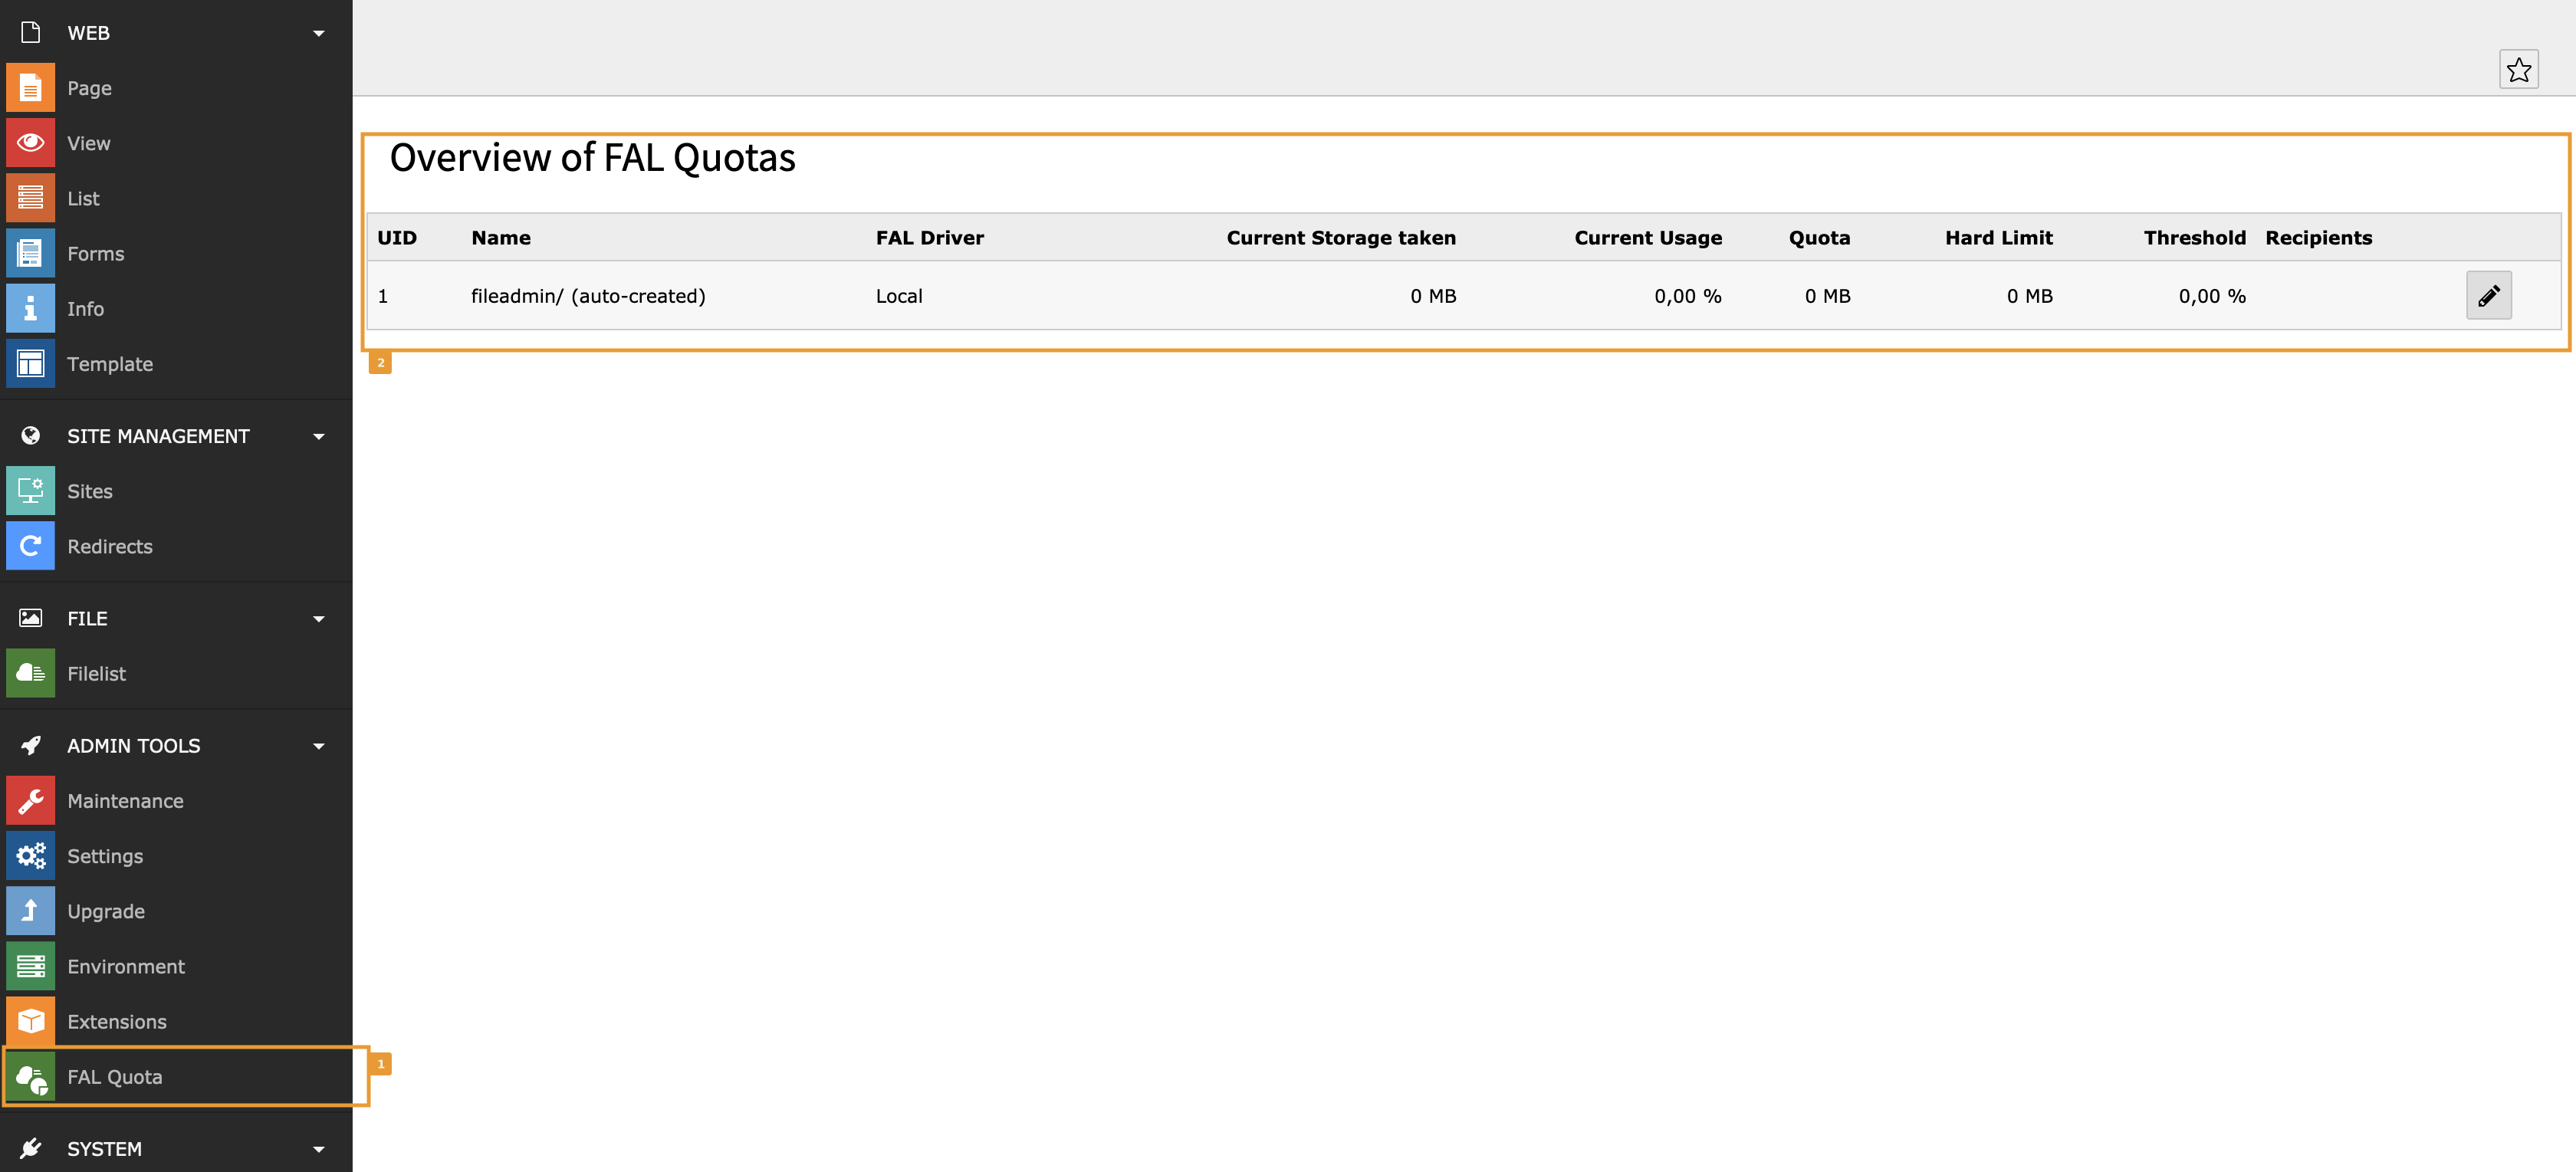
Task: Select the Forms menu entry label
Action: (x=95, y=253)
